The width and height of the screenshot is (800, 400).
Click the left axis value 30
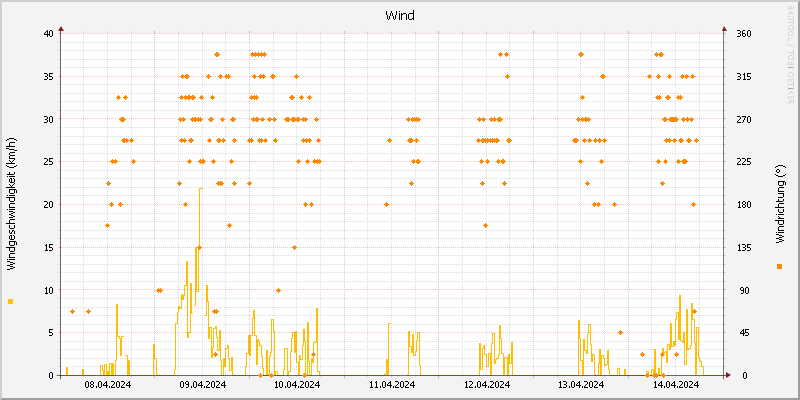click(x=48, y=119)
